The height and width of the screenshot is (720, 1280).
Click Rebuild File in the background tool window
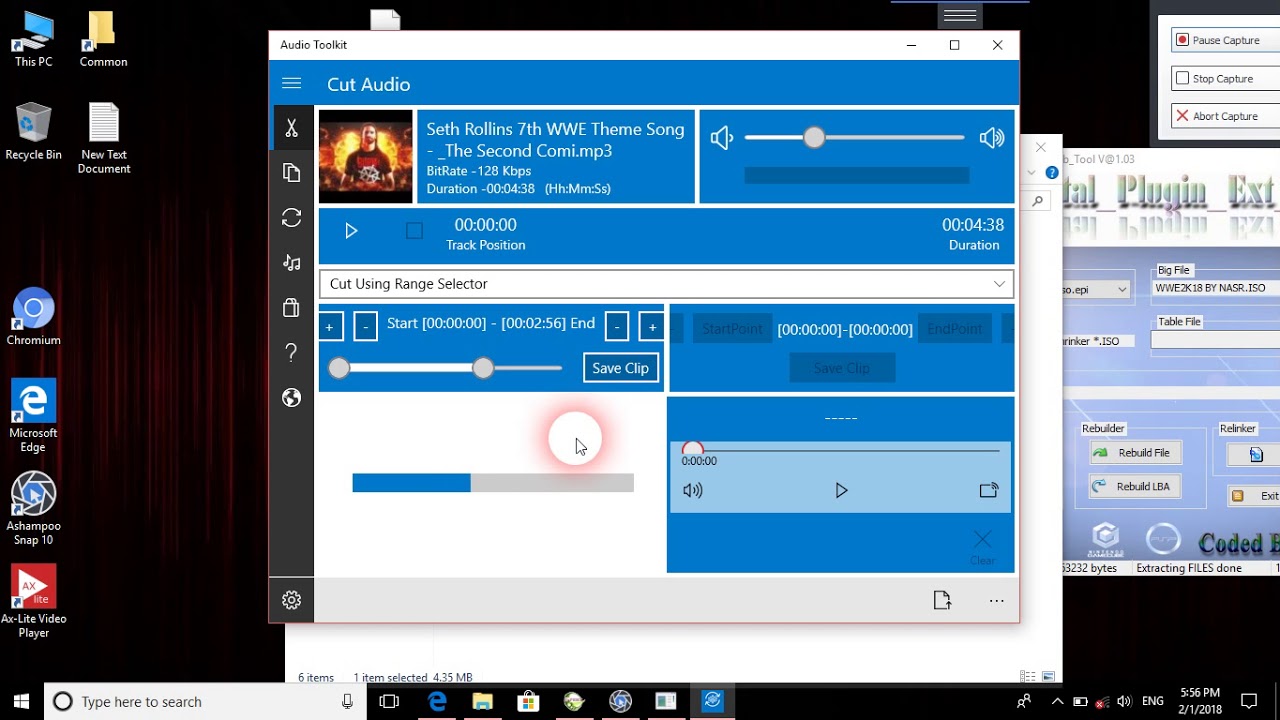[1135, 453]
